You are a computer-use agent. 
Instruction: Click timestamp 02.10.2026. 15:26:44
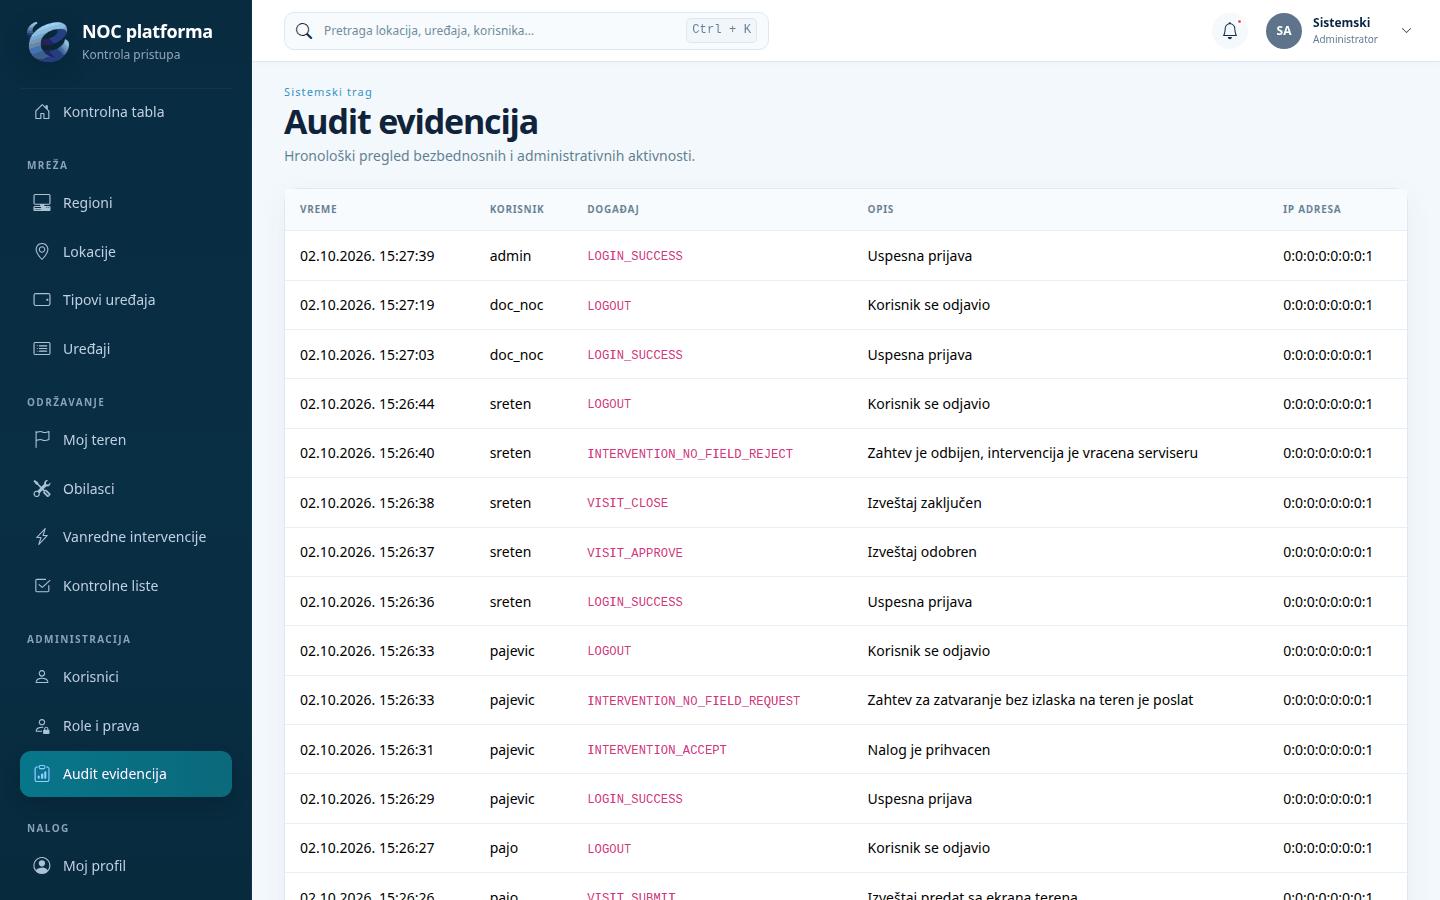point(367,404)
